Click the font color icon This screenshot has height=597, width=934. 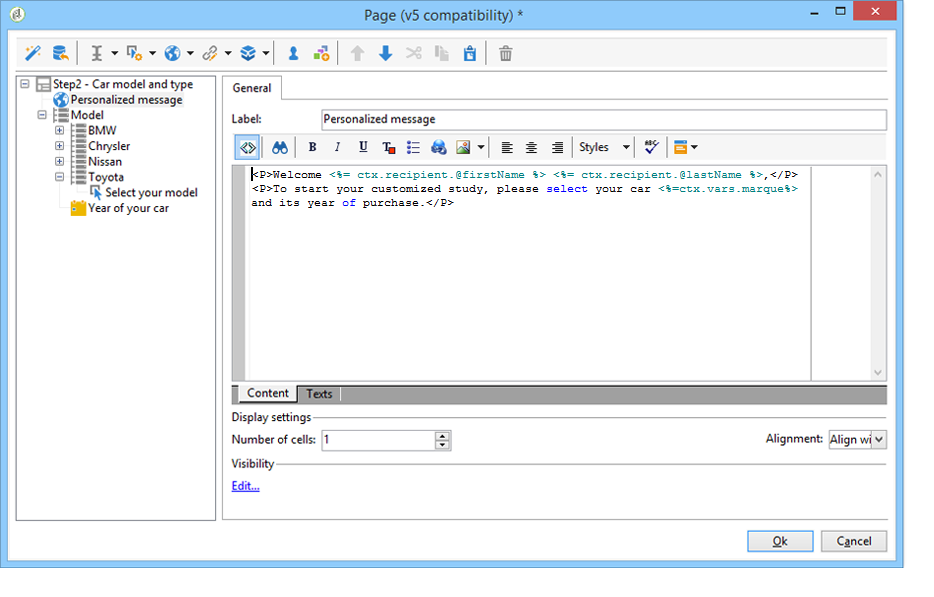click(388, 147)
